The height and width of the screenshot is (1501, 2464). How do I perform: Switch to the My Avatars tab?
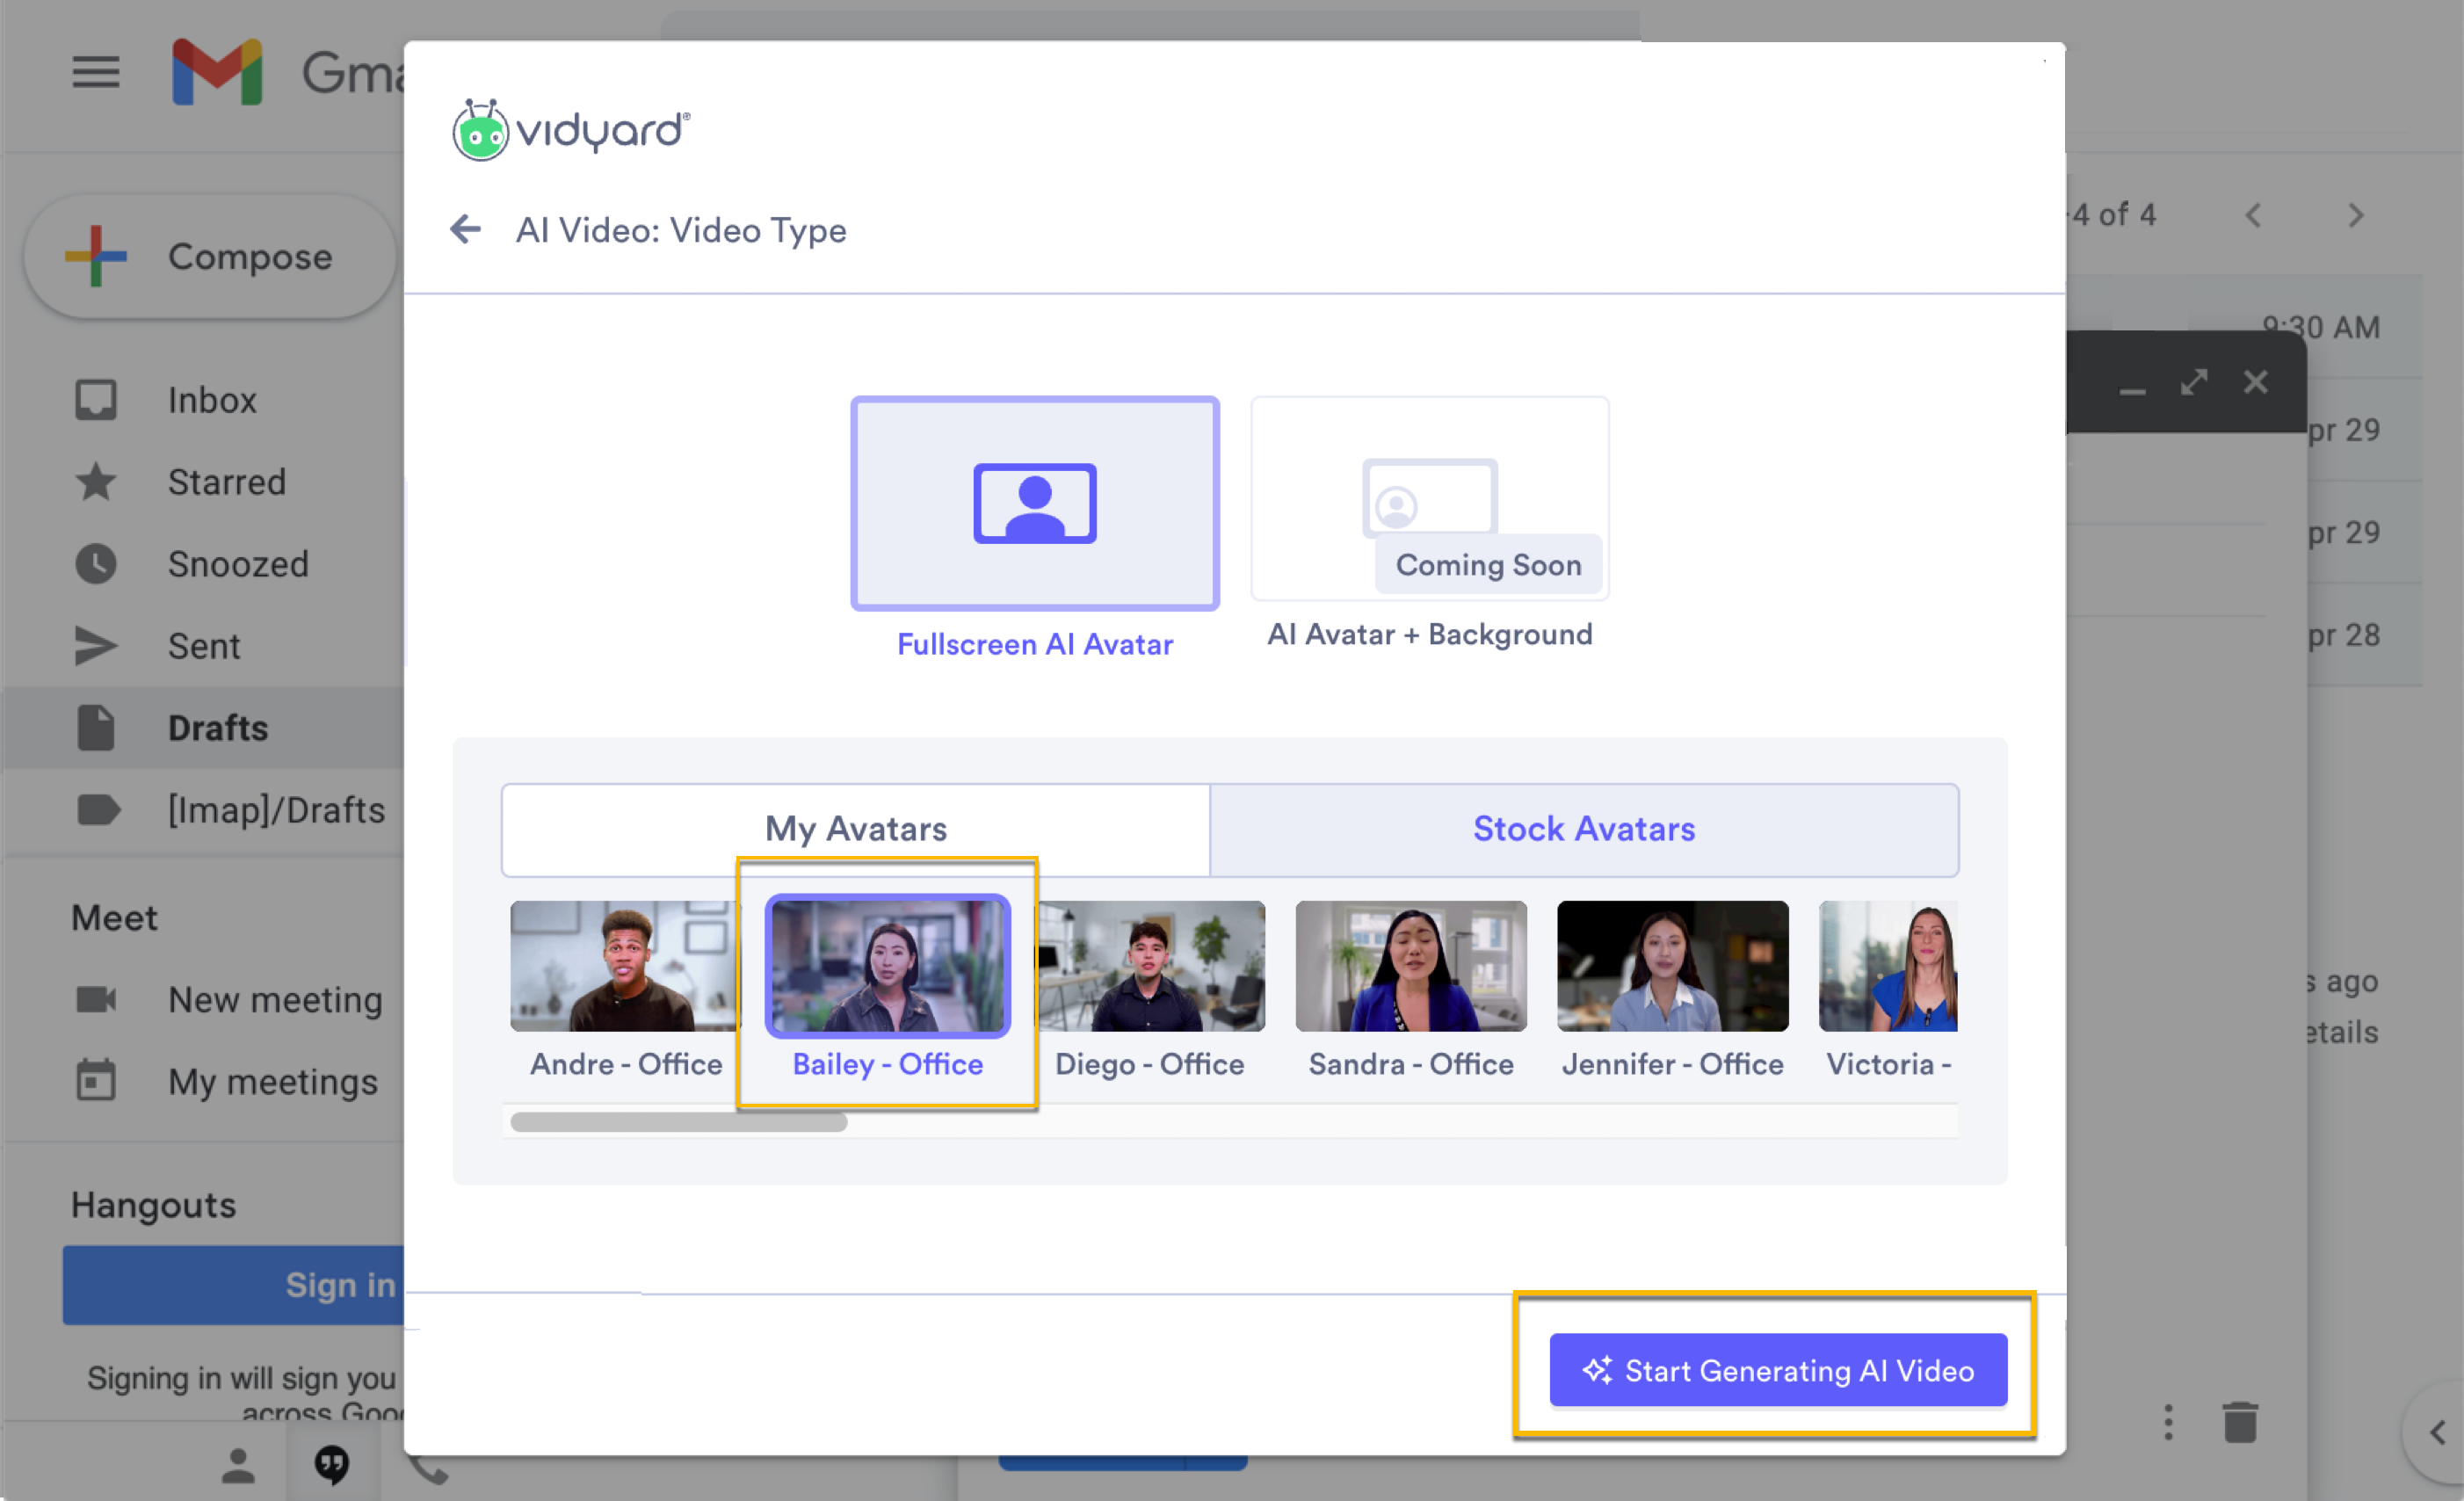(x=855, y=829)
